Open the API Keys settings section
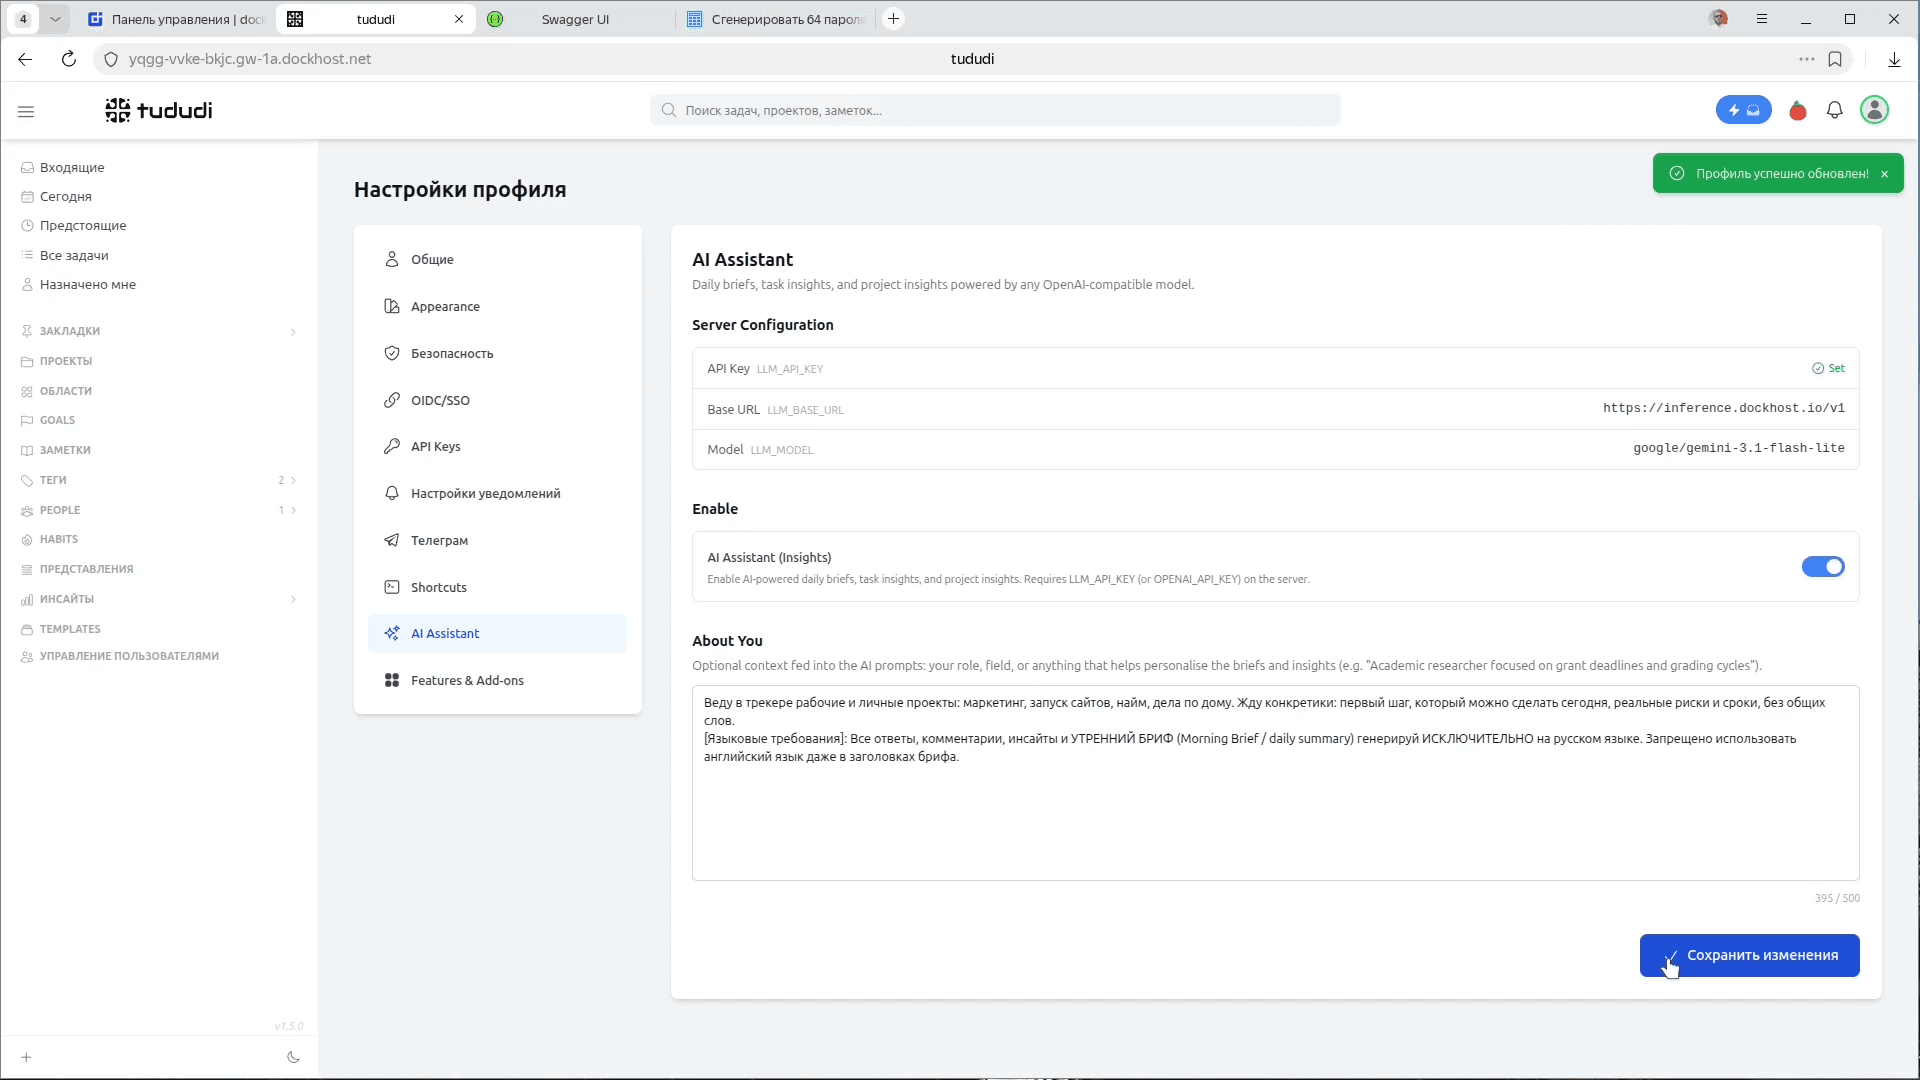Screen dimensions: 1920x1080 497,446
